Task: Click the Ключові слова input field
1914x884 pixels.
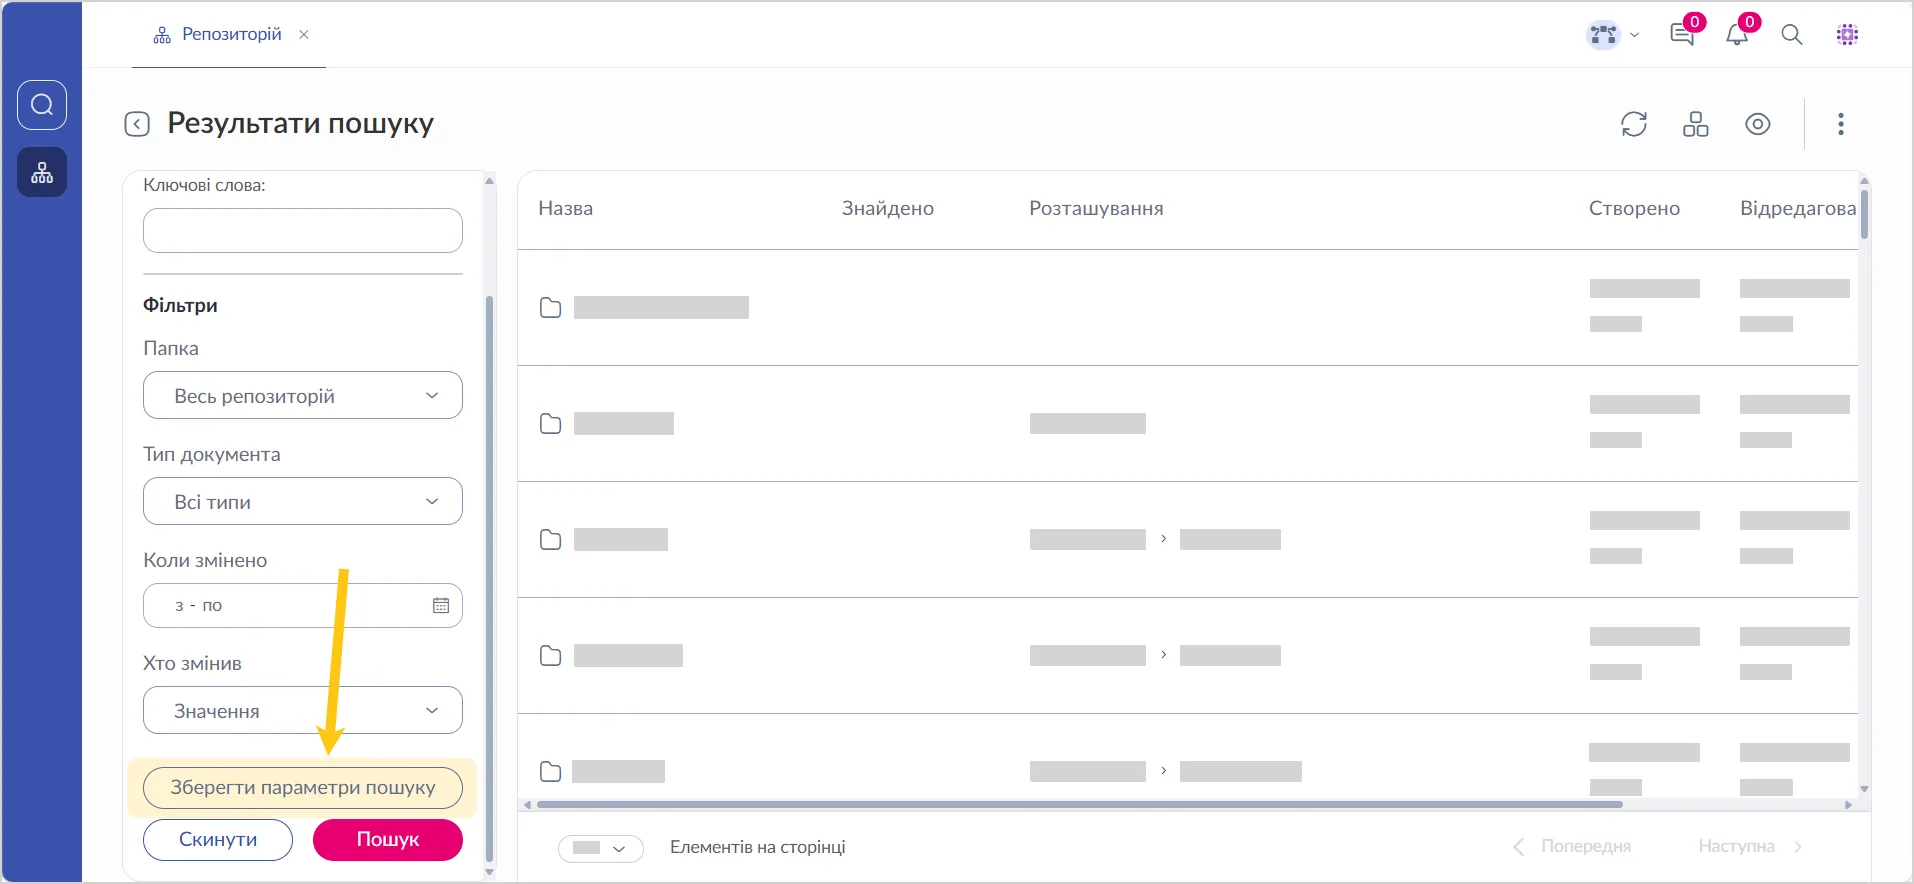Action: click(x=302, y=231)
